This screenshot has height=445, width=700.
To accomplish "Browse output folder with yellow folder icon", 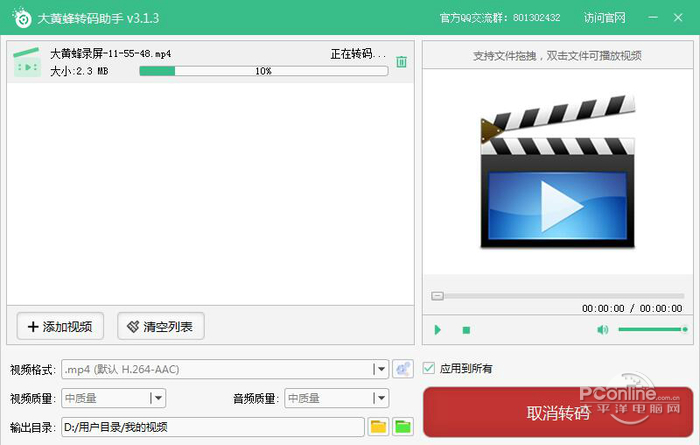I will (x=378, y=427).
